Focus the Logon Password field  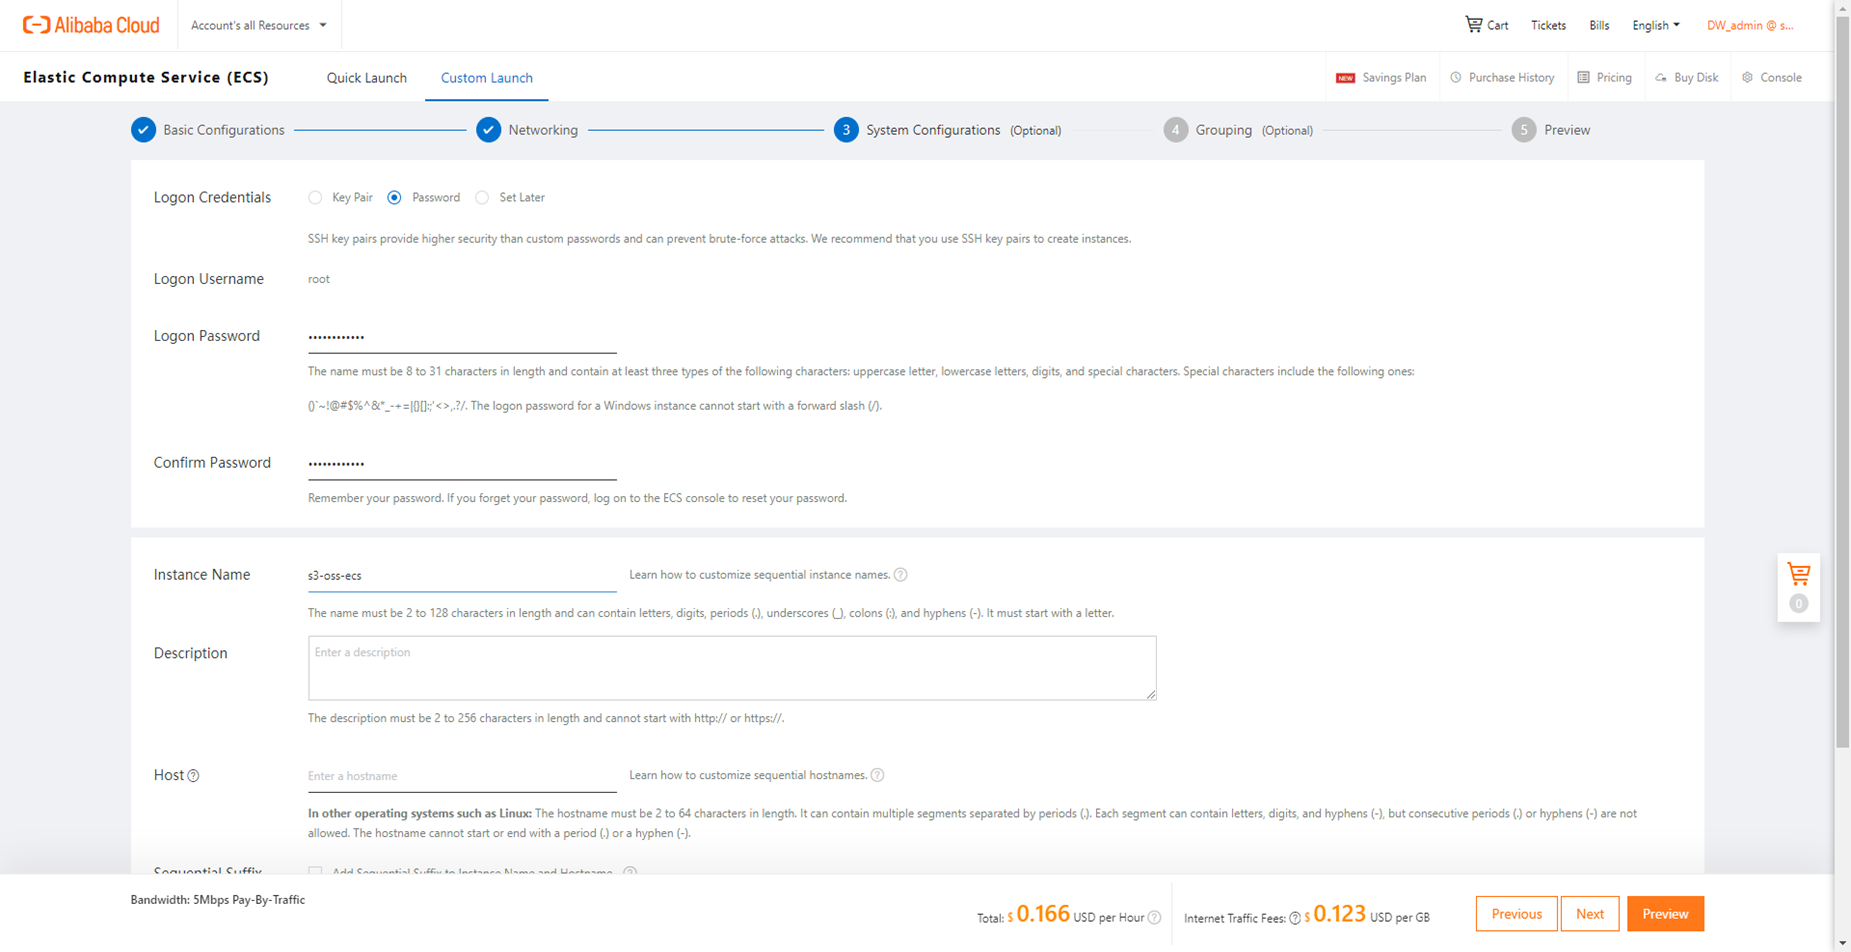tap(462, 338)
